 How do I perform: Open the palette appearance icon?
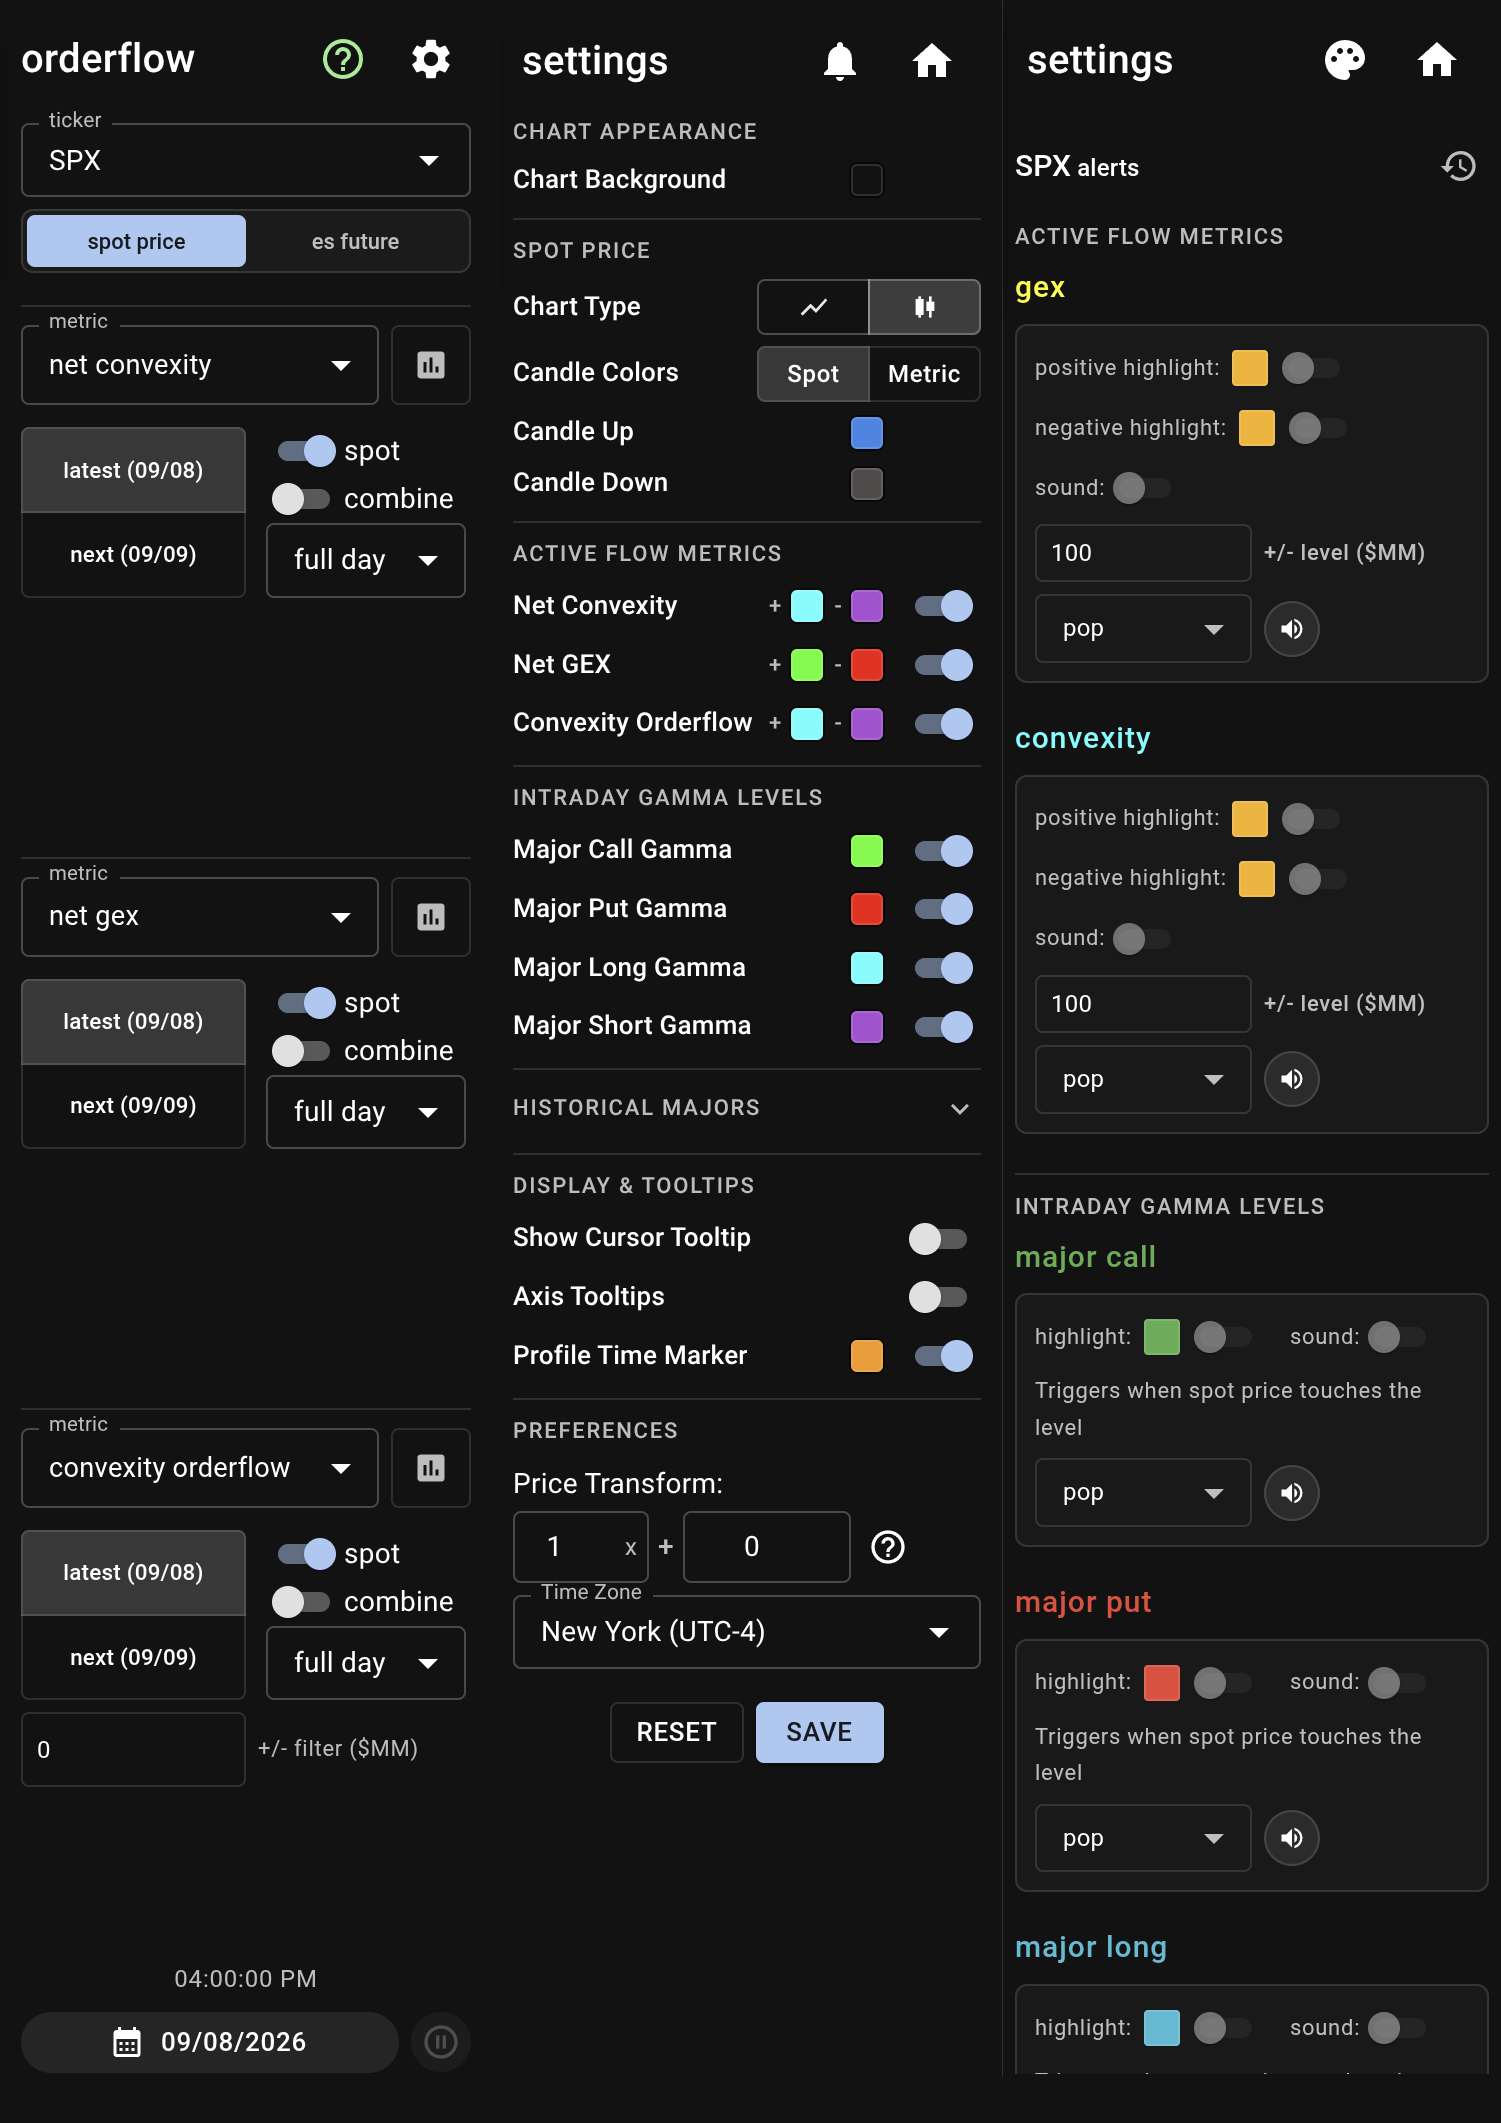point(1345,60)
